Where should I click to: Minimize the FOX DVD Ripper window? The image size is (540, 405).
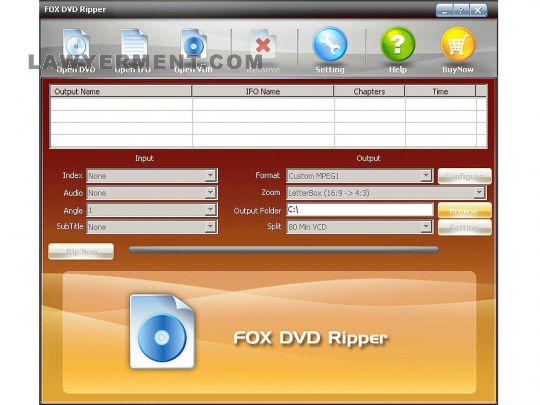point(445,10)
